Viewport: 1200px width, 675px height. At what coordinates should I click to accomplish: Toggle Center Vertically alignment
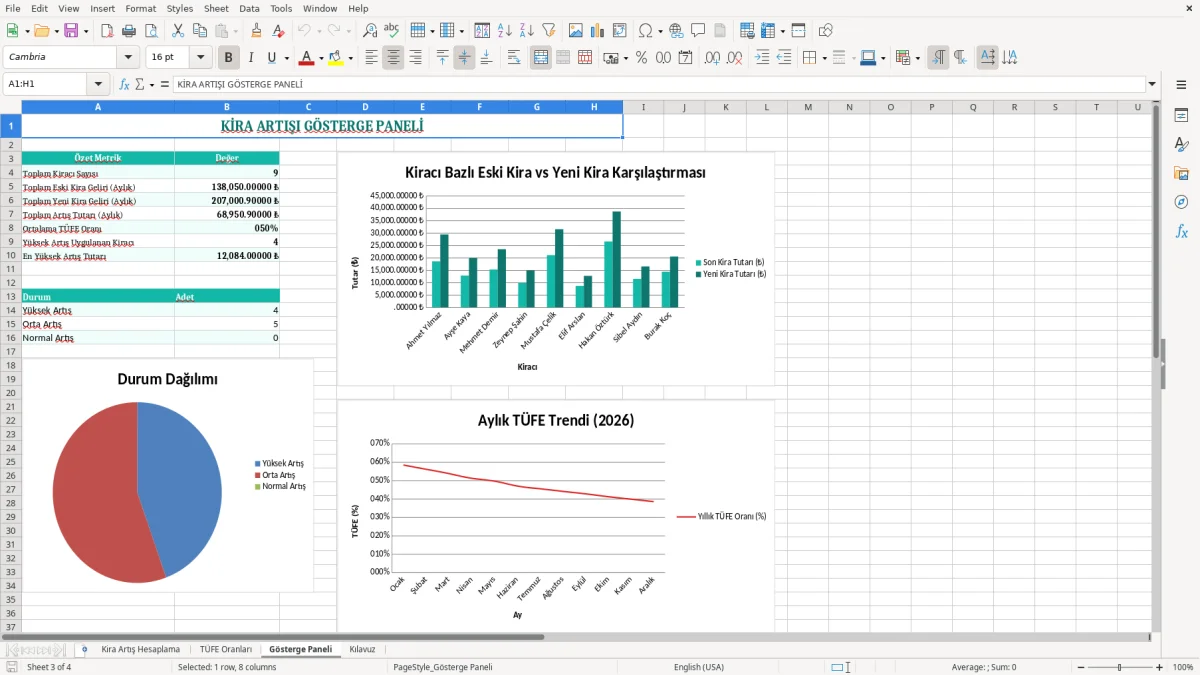coord(464,58)
